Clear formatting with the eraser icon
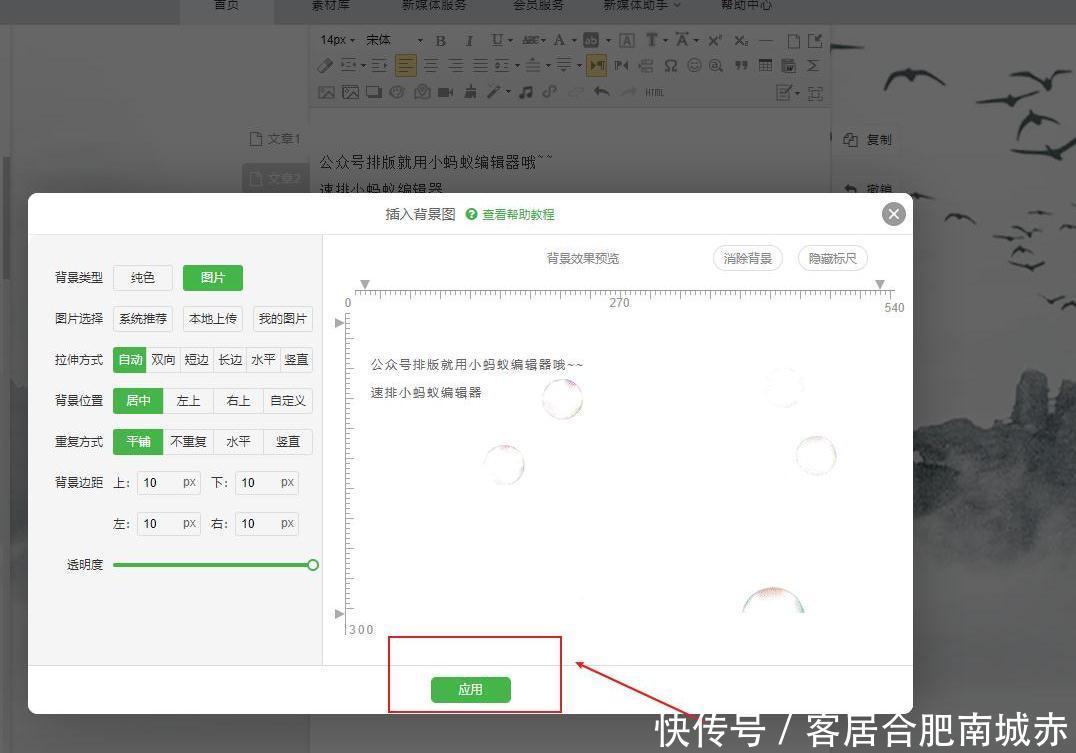Image resolution: width=1076 pixels, height=753 pixels. 323,66
